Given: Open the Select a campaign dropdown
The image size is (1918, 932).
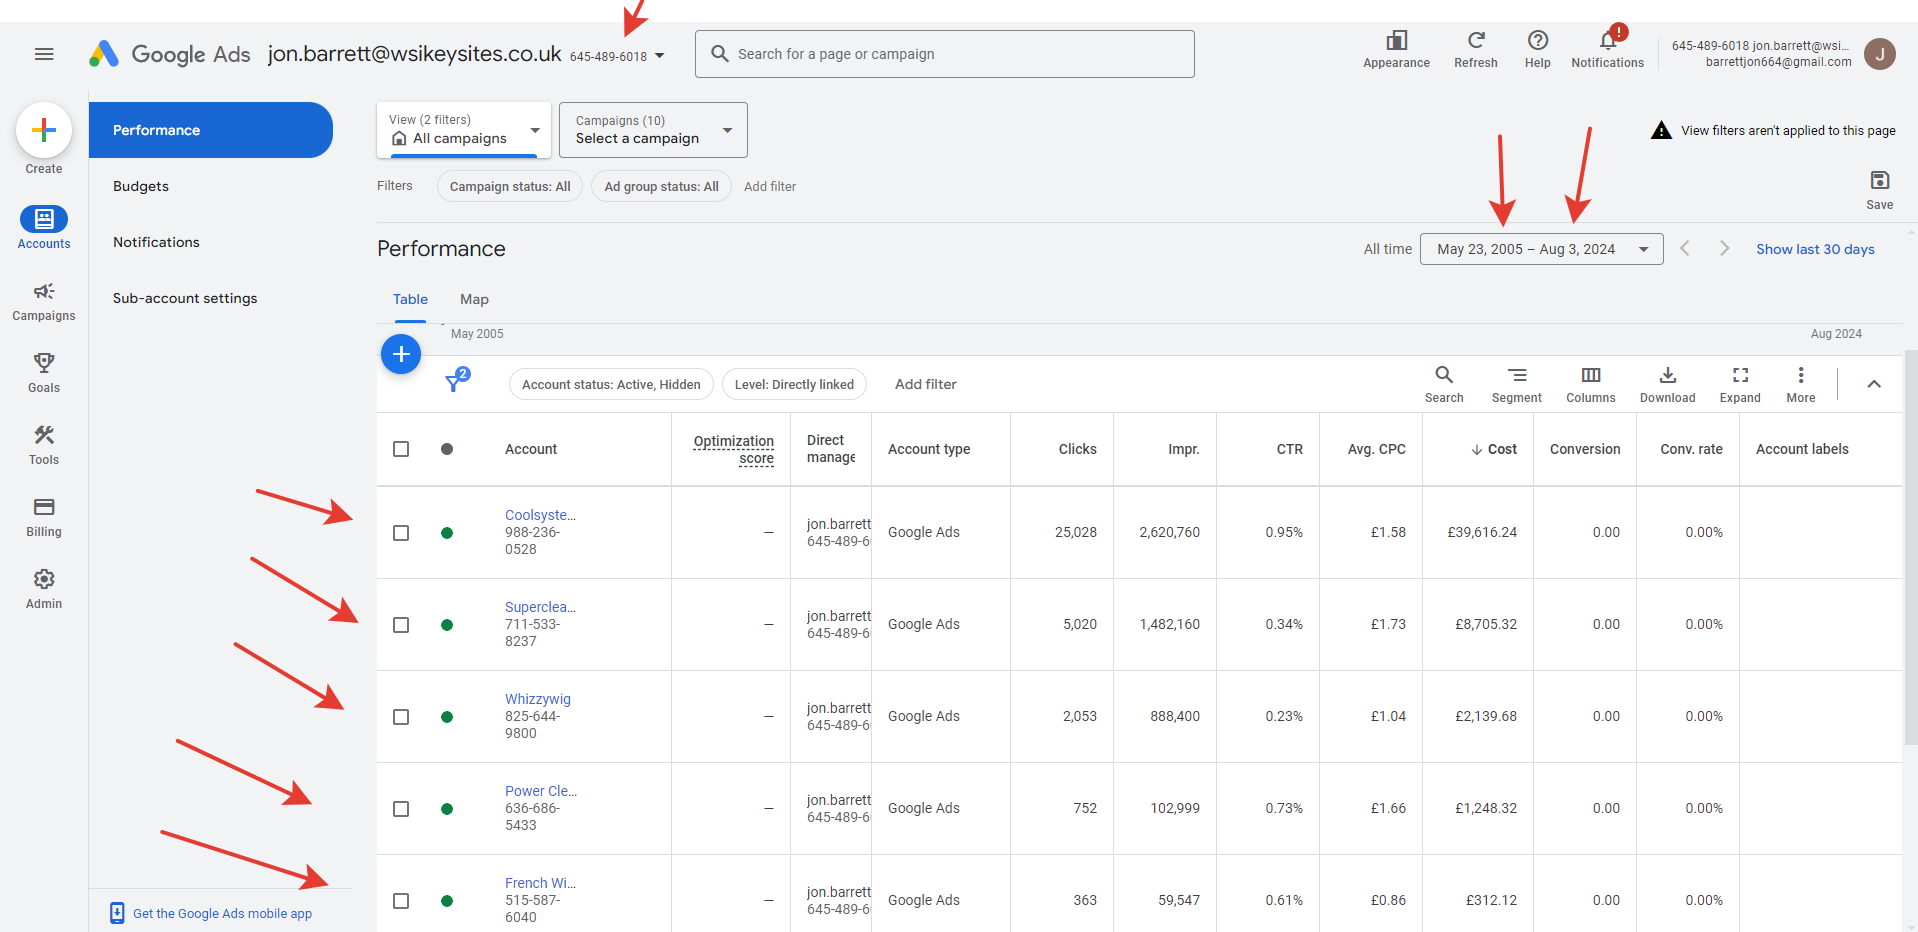Looking at the screenshot, I should click(x=653, y=130).
